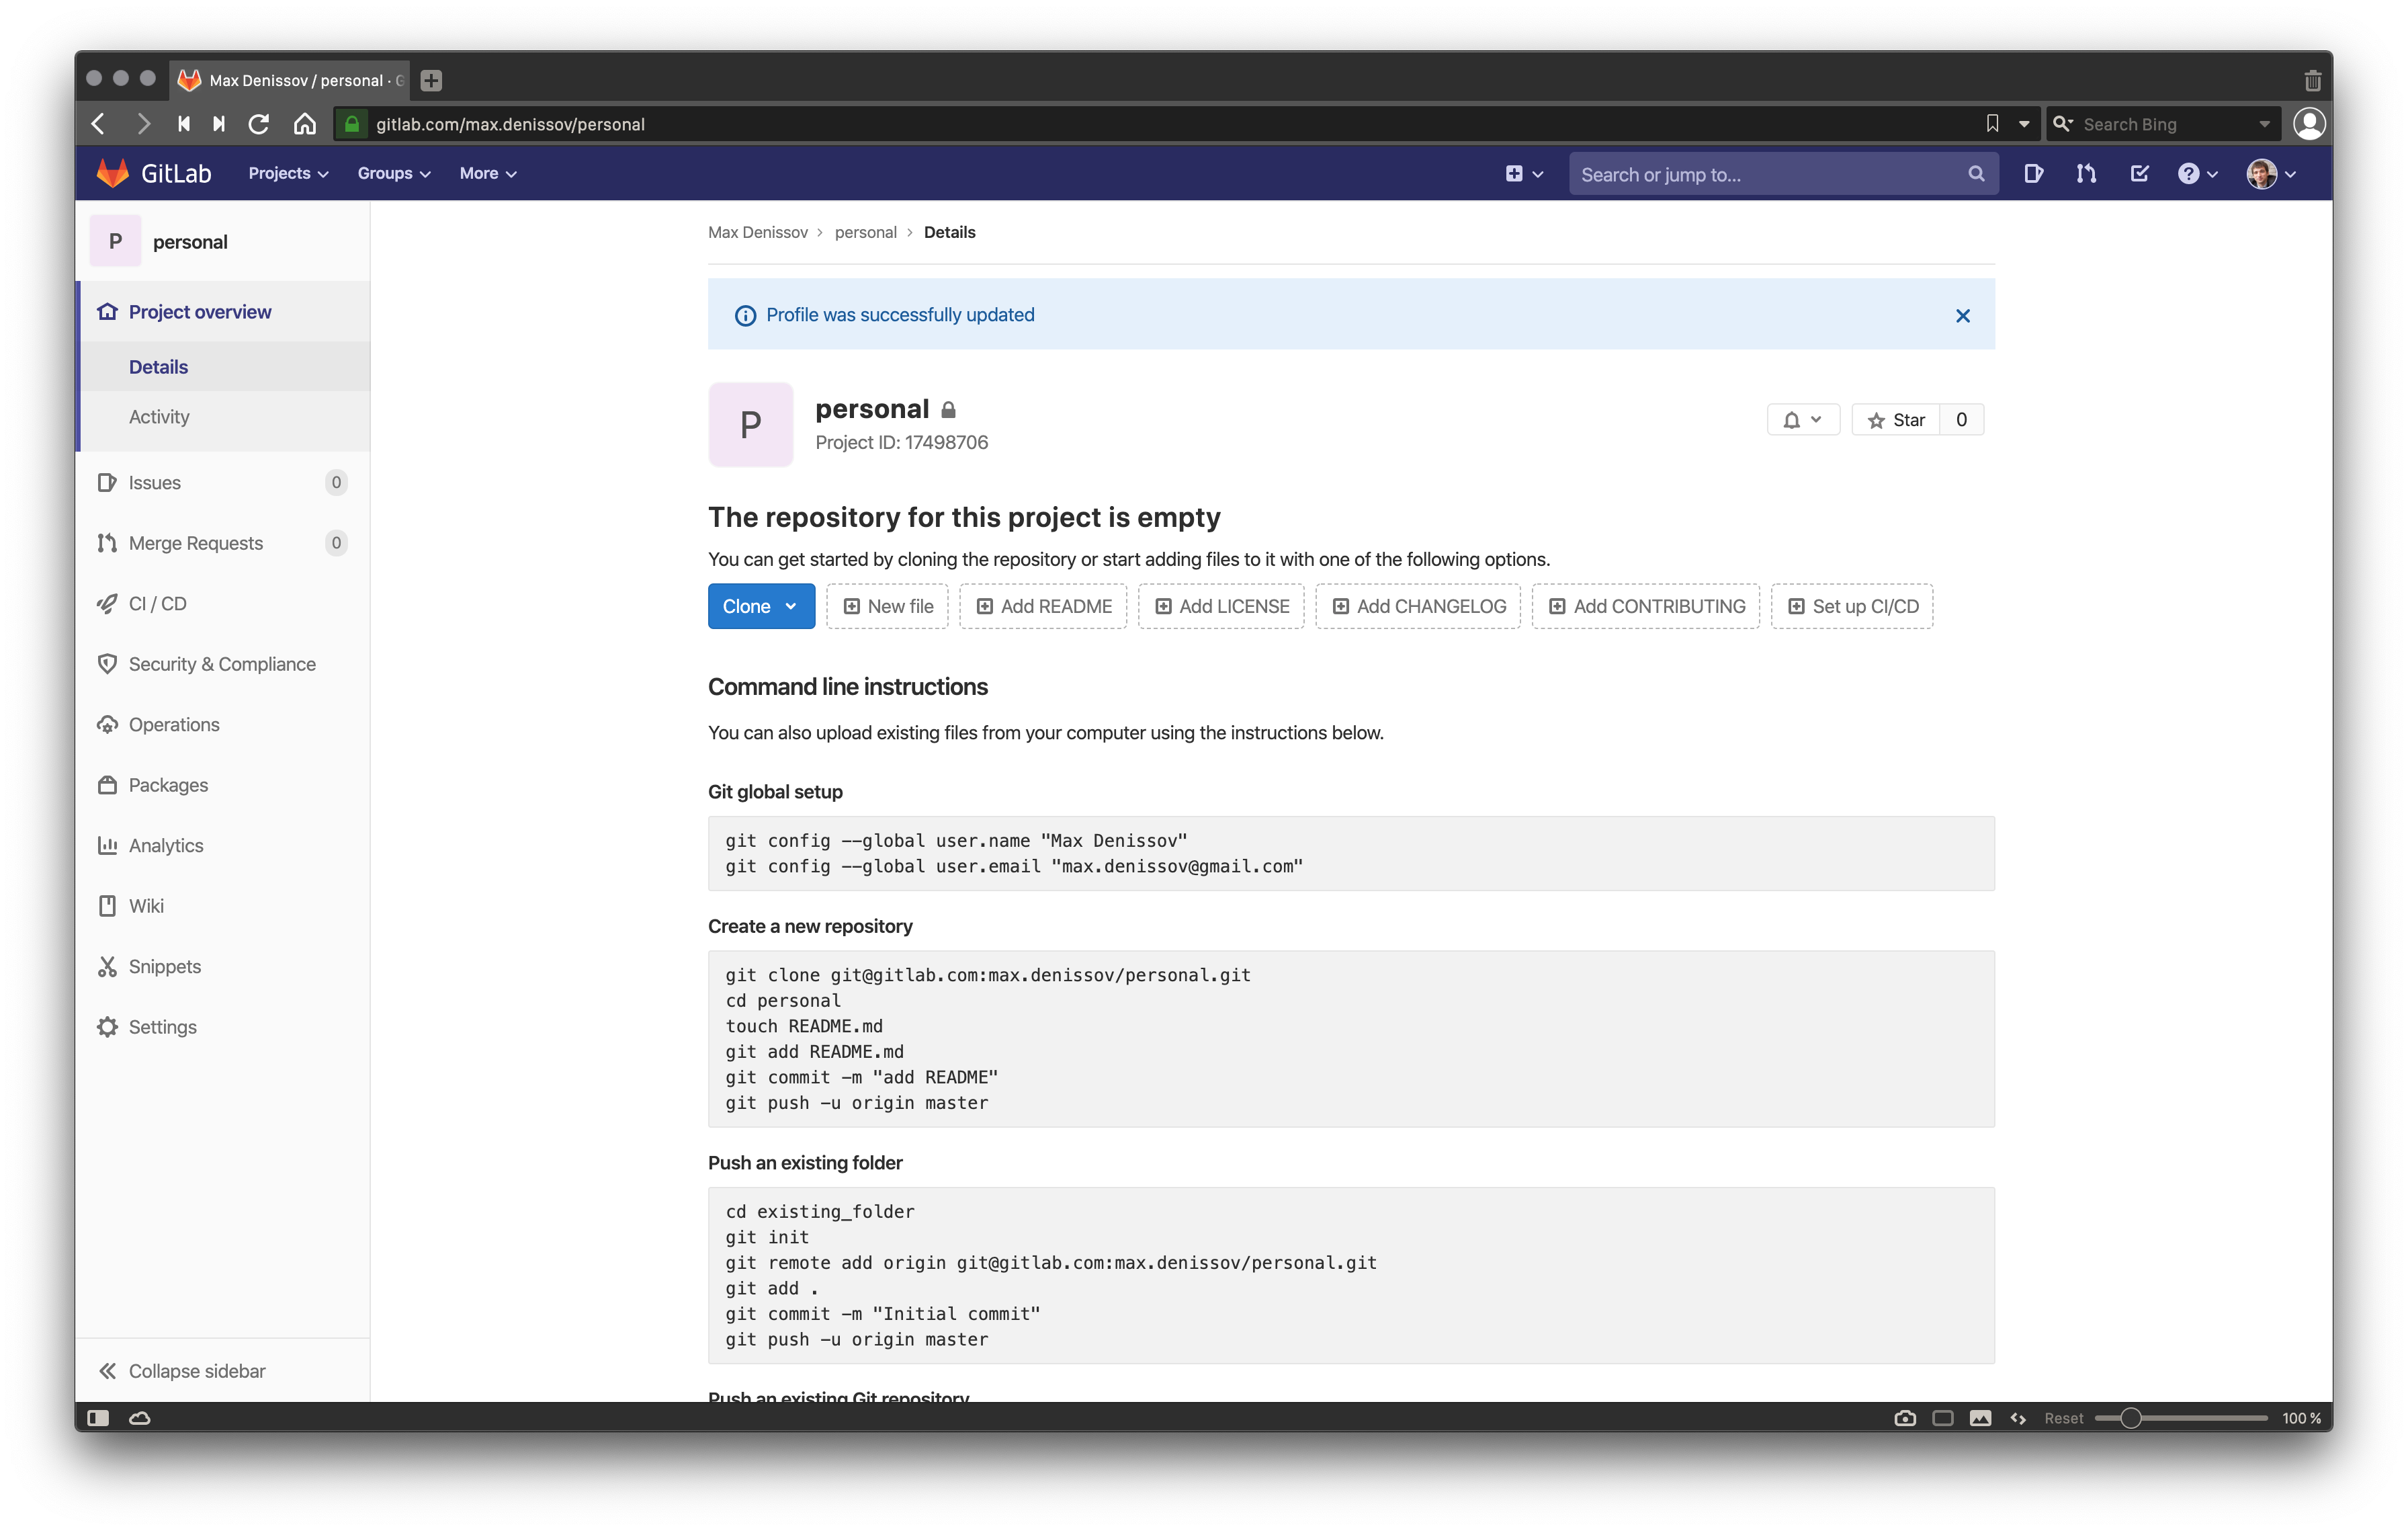Toggle the image loading icon in the status bar
Image resolution: width=2408 pixels, height=1531 pixels.
(x=1980, y=1418)
